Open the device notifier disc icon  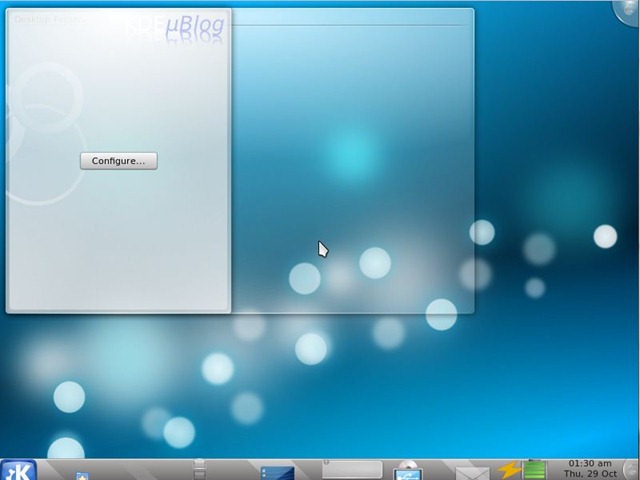[408, 470]
